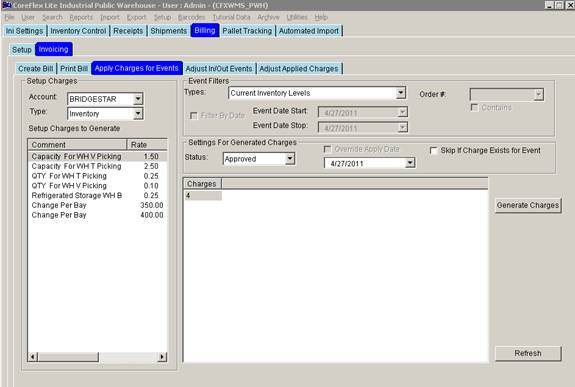Click the CoreFlex app icon in title bar

click(x=7, y=5)
